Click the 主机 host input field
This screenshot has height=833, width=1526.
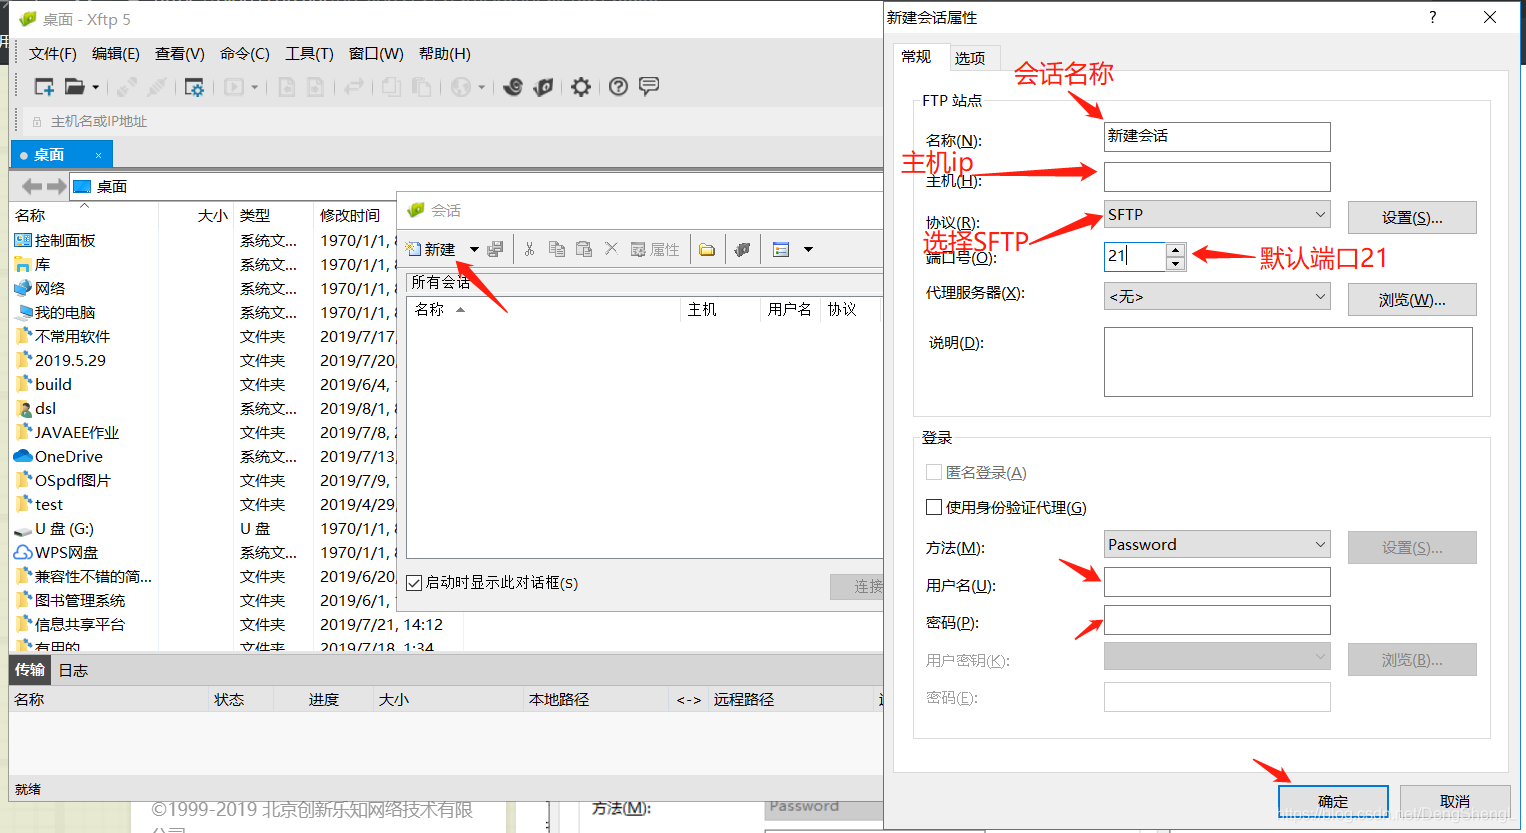[1217, 177]
